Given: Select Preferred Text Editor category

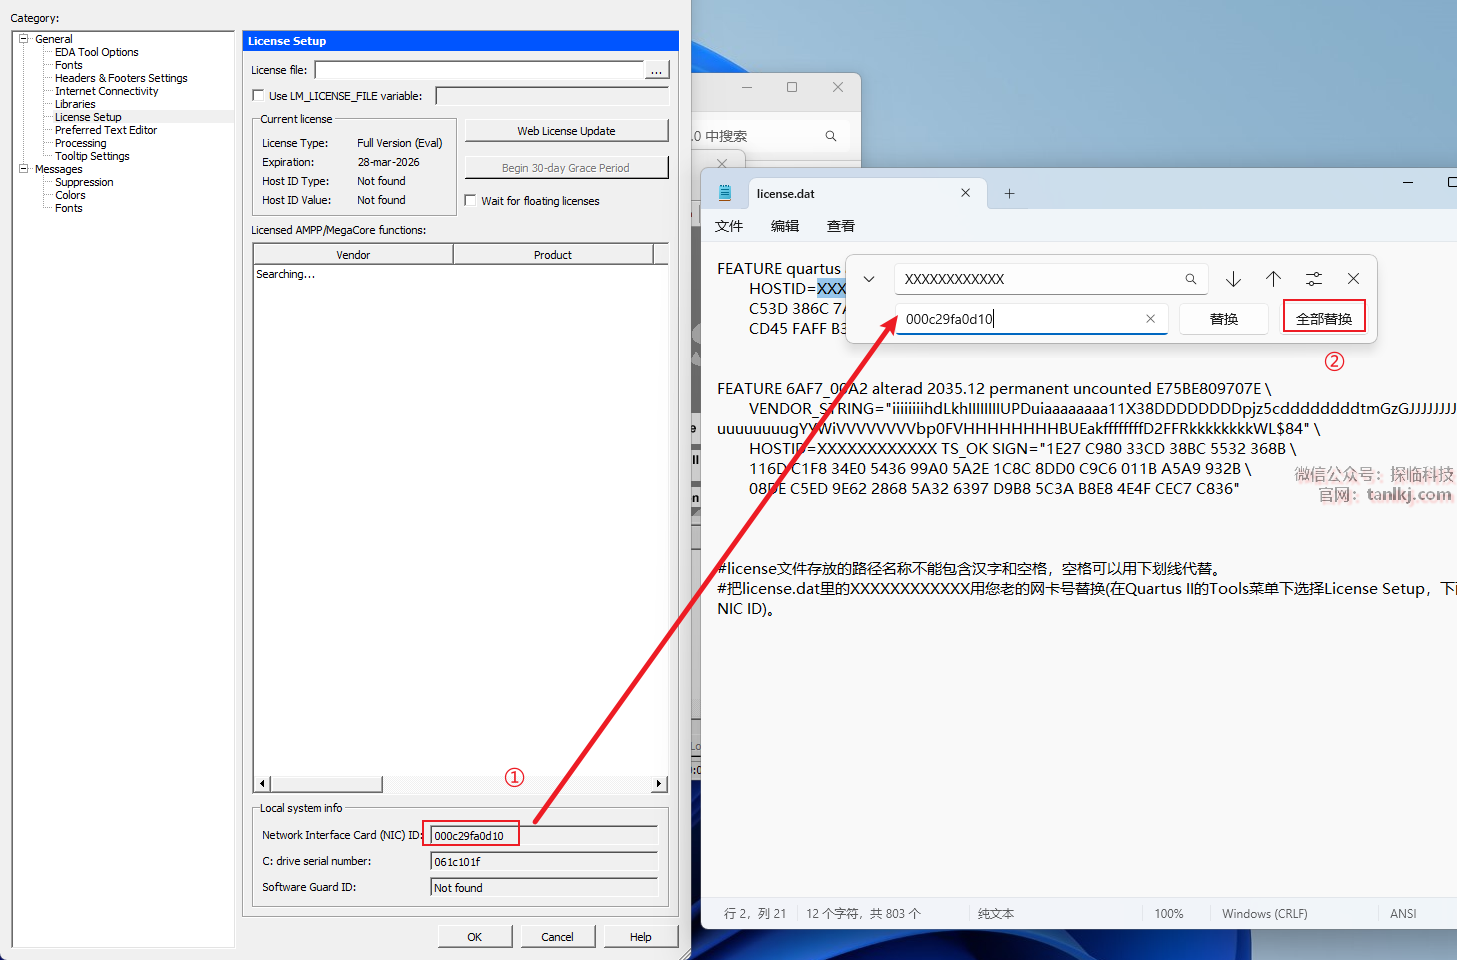Looking at the screenshot, I should pyautogui.click(x=106, y=130).
